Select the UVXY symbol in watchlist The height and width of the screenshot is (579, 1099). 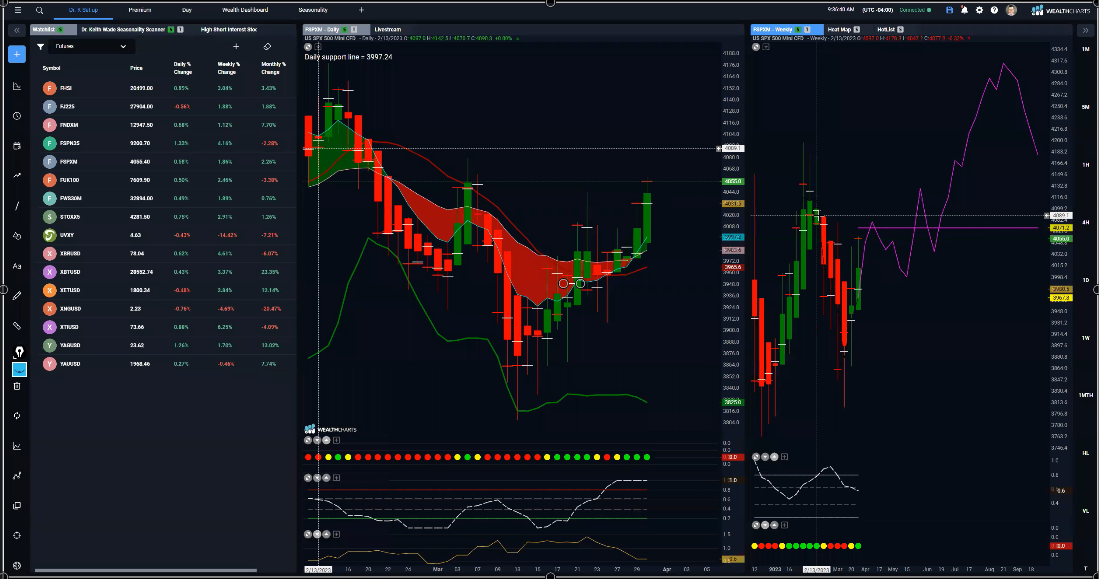67,236
